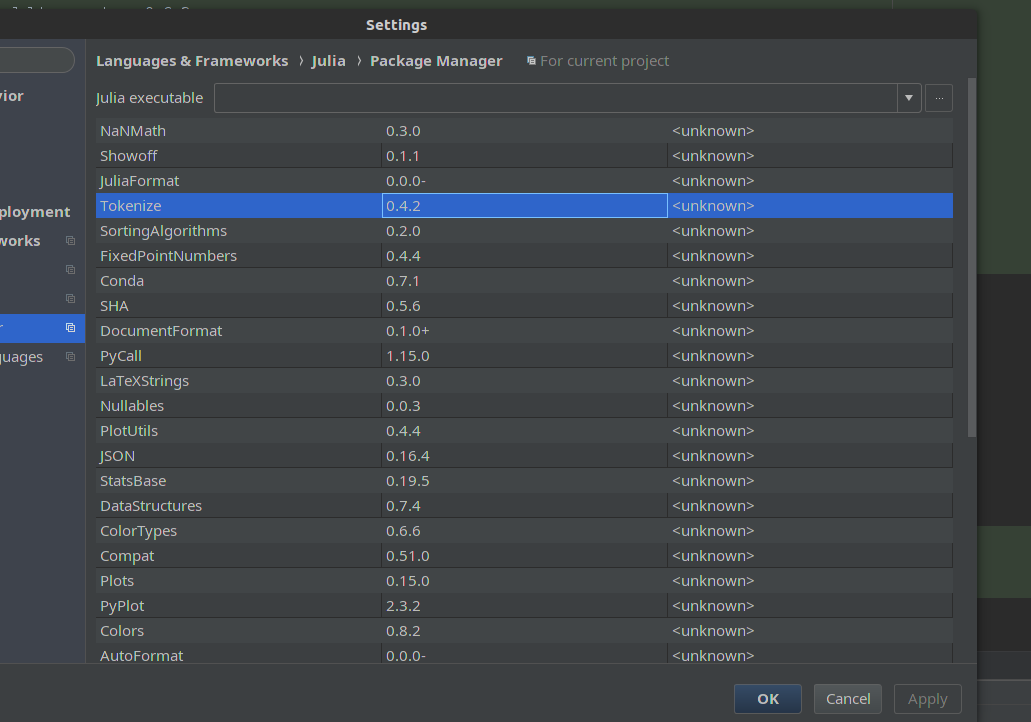Click the project icon on the highlighted sidebar item

70,327
